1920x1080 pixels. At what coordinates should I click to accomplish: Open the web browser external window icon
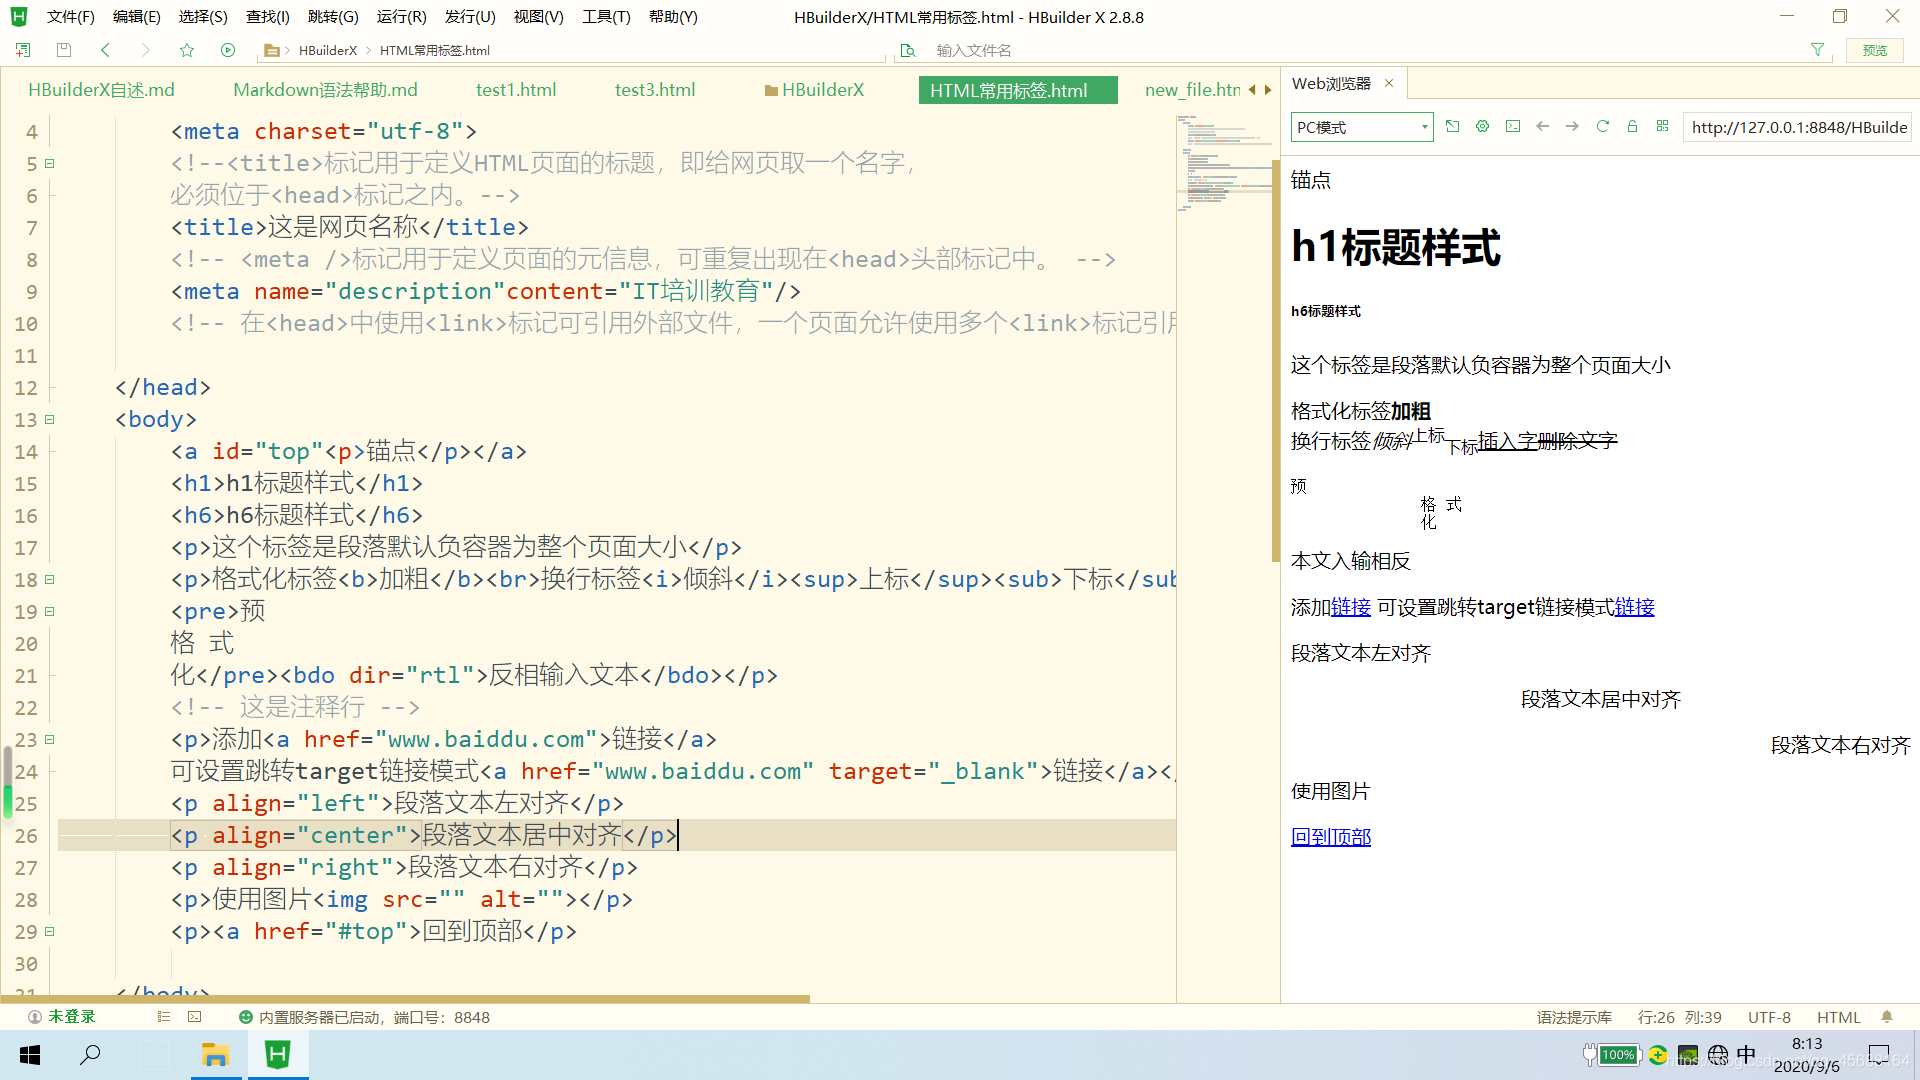1453,126
